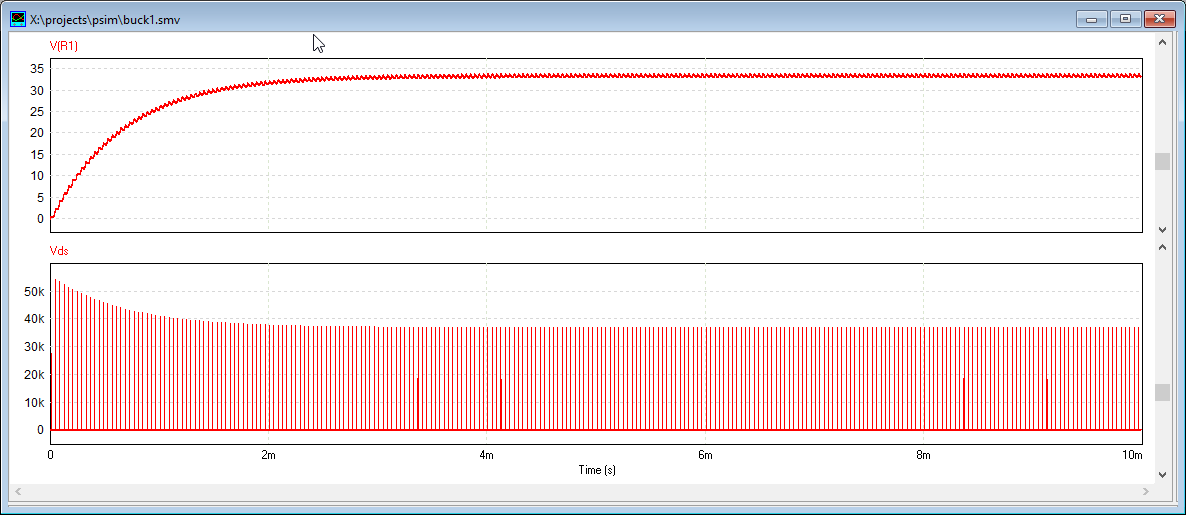The width and height of the screenshot is (1186, 515).
Task: Select the V(R1) curve label
Action: point(64,45)
